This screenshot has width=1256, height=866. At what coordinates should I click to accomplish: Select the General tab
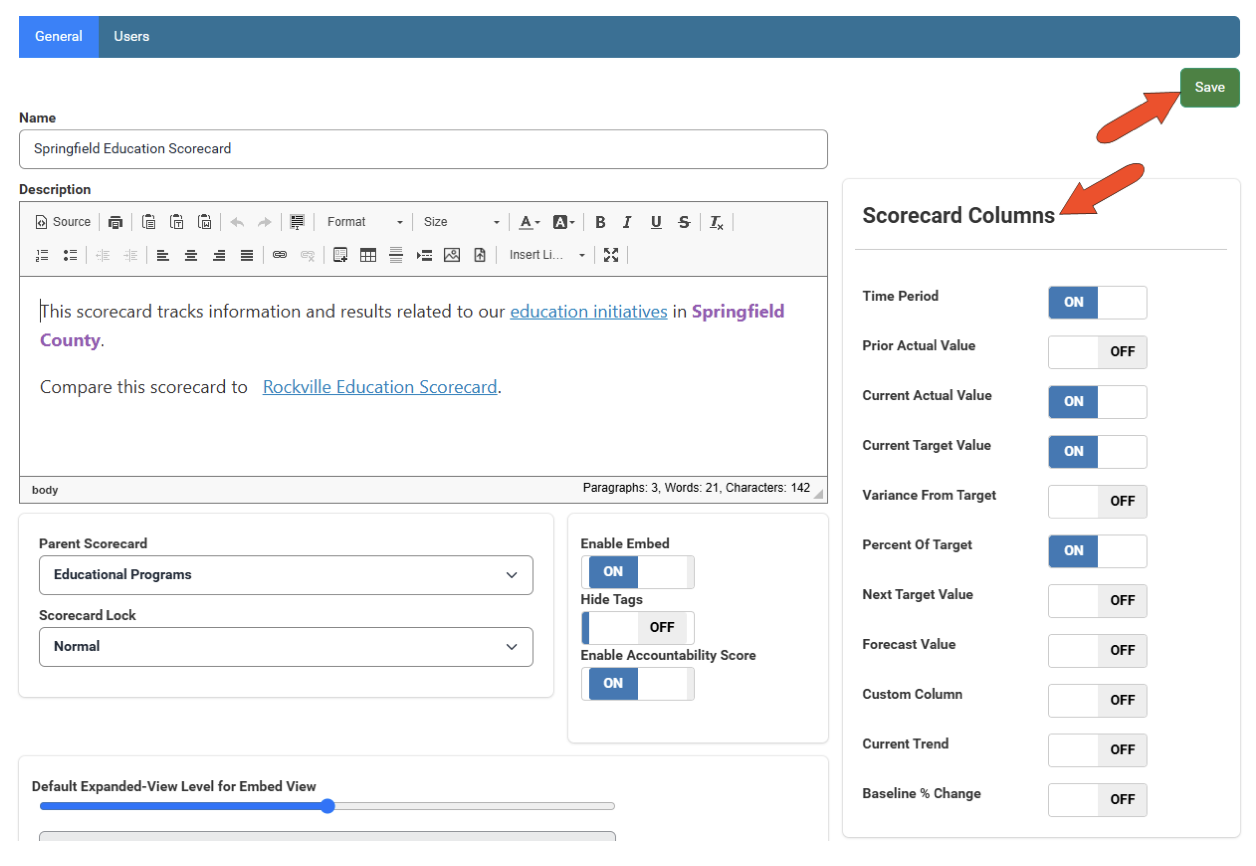click(59, 36)
